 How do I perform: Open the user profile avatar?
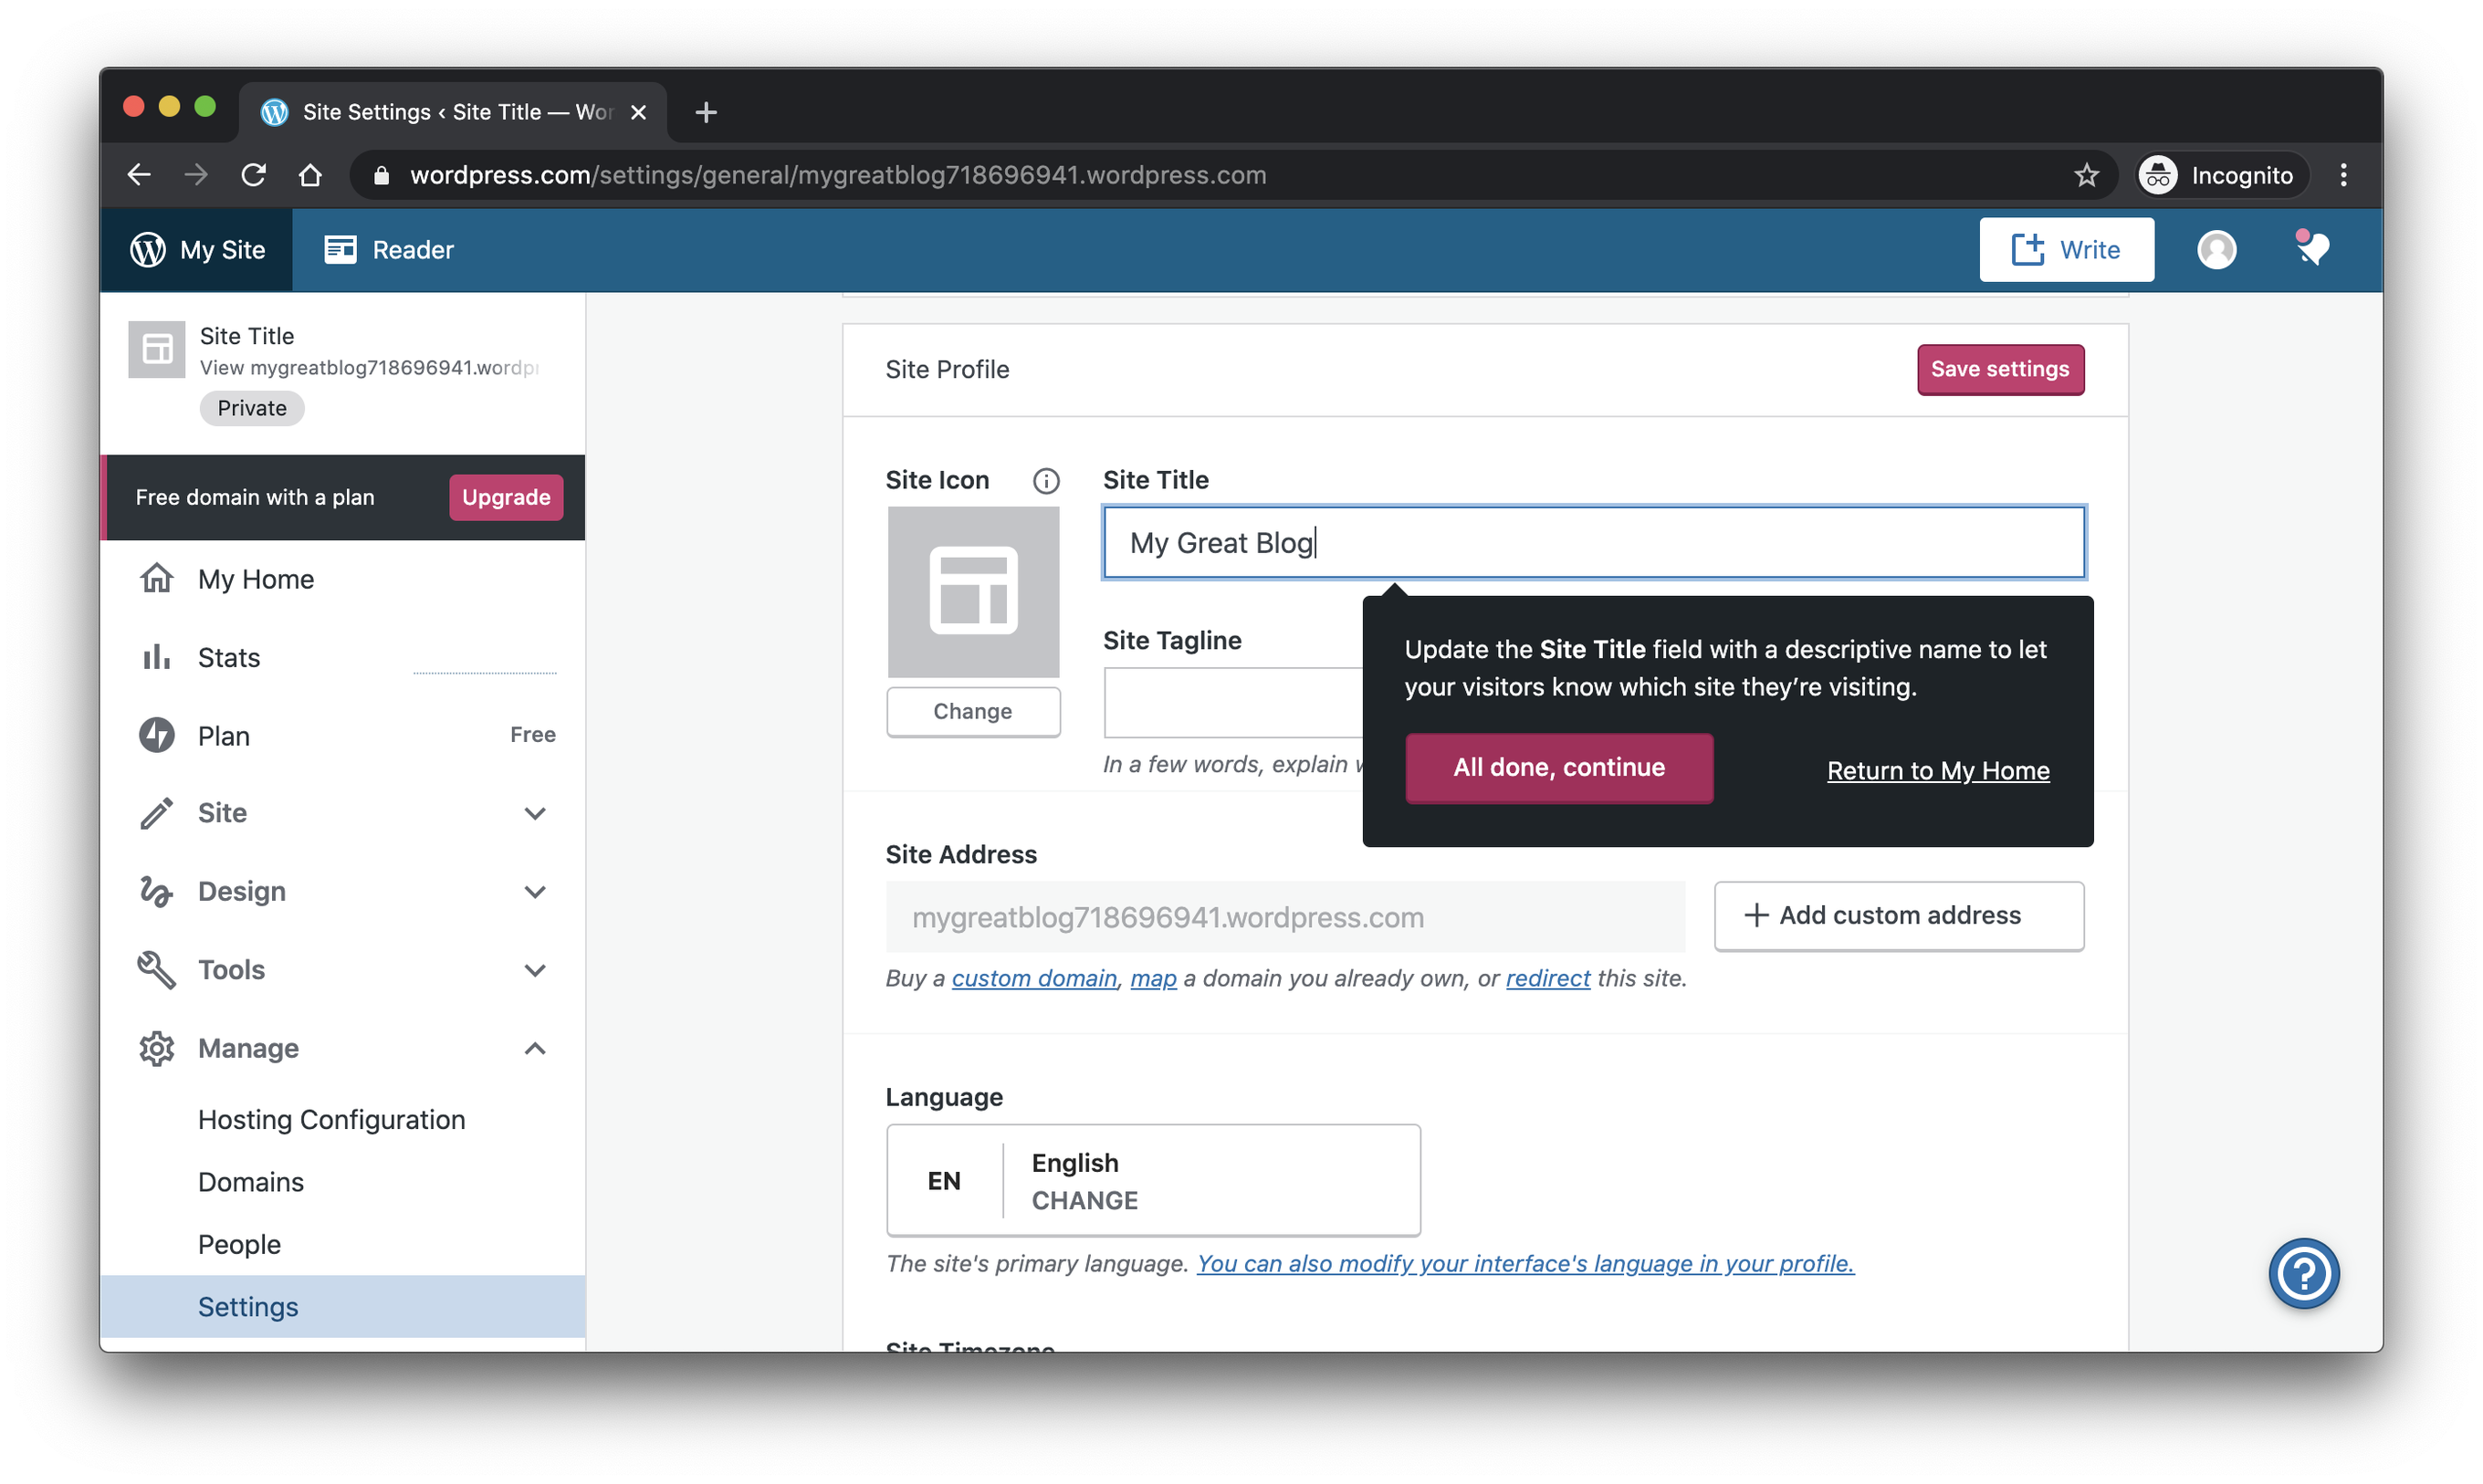pyautogui.click(x=2216, y=250)
